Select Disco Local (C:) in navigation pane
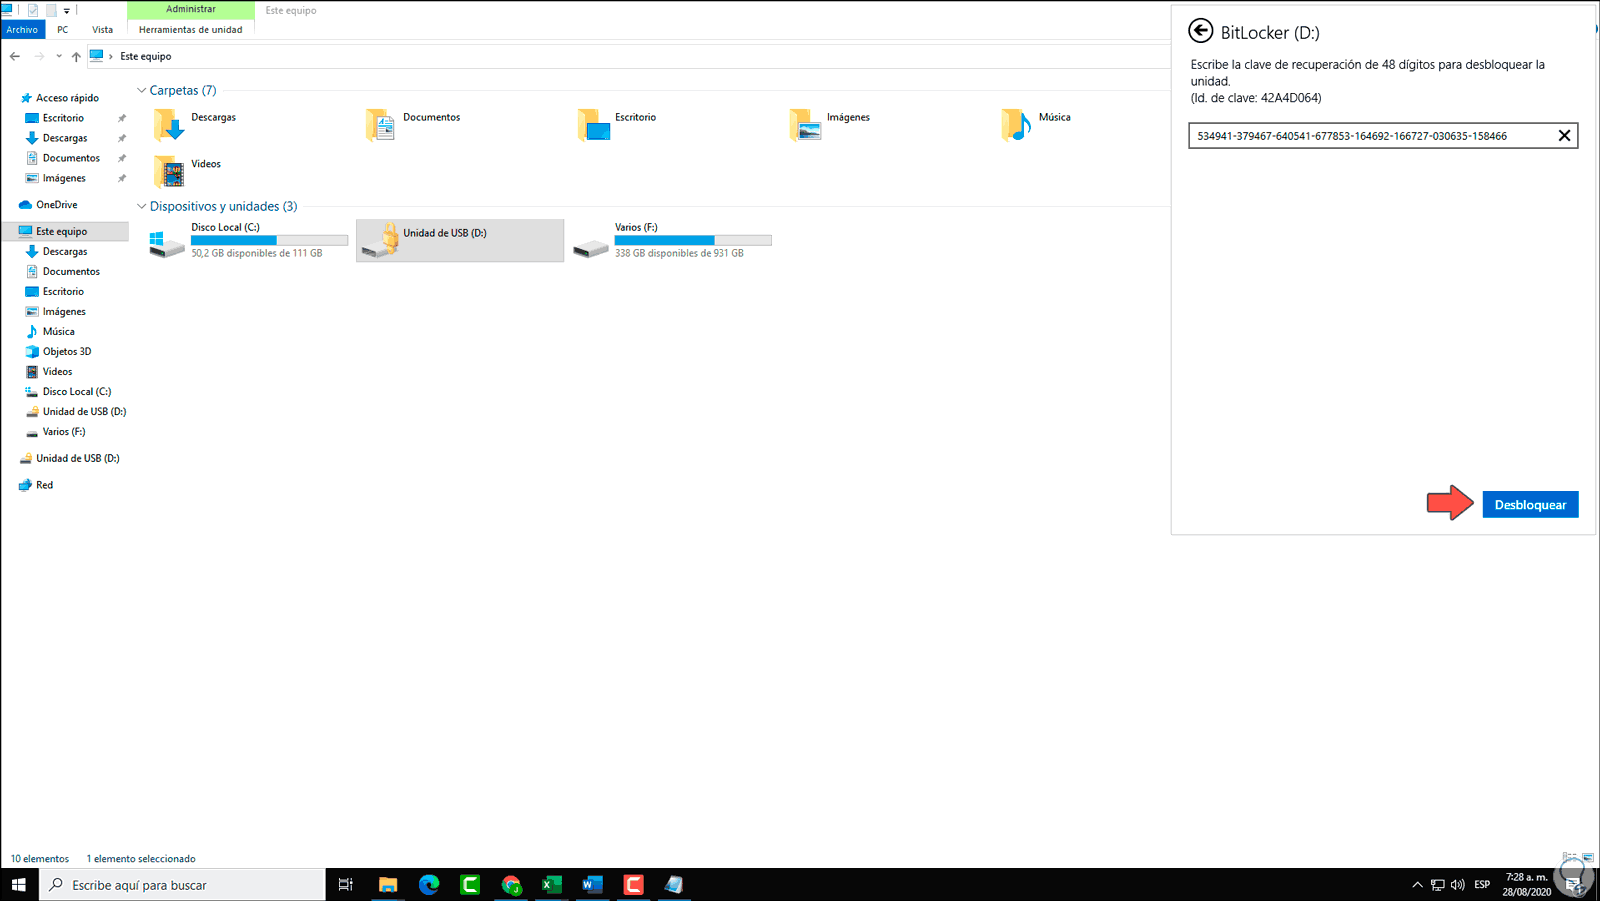1600x901 pixels. point(76,392)
